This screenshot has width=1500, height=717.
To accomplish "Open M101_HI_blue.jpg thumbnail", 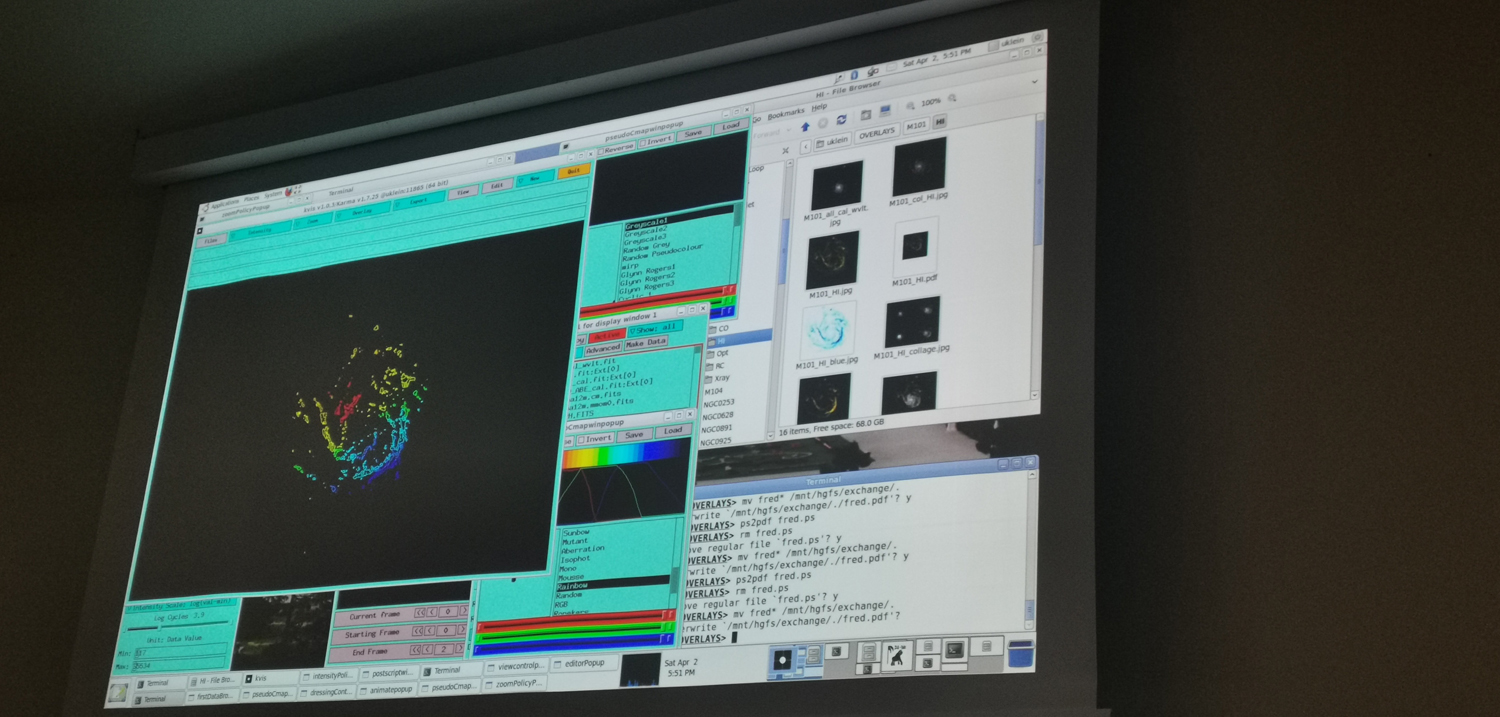I will click(x=828, y=330).
